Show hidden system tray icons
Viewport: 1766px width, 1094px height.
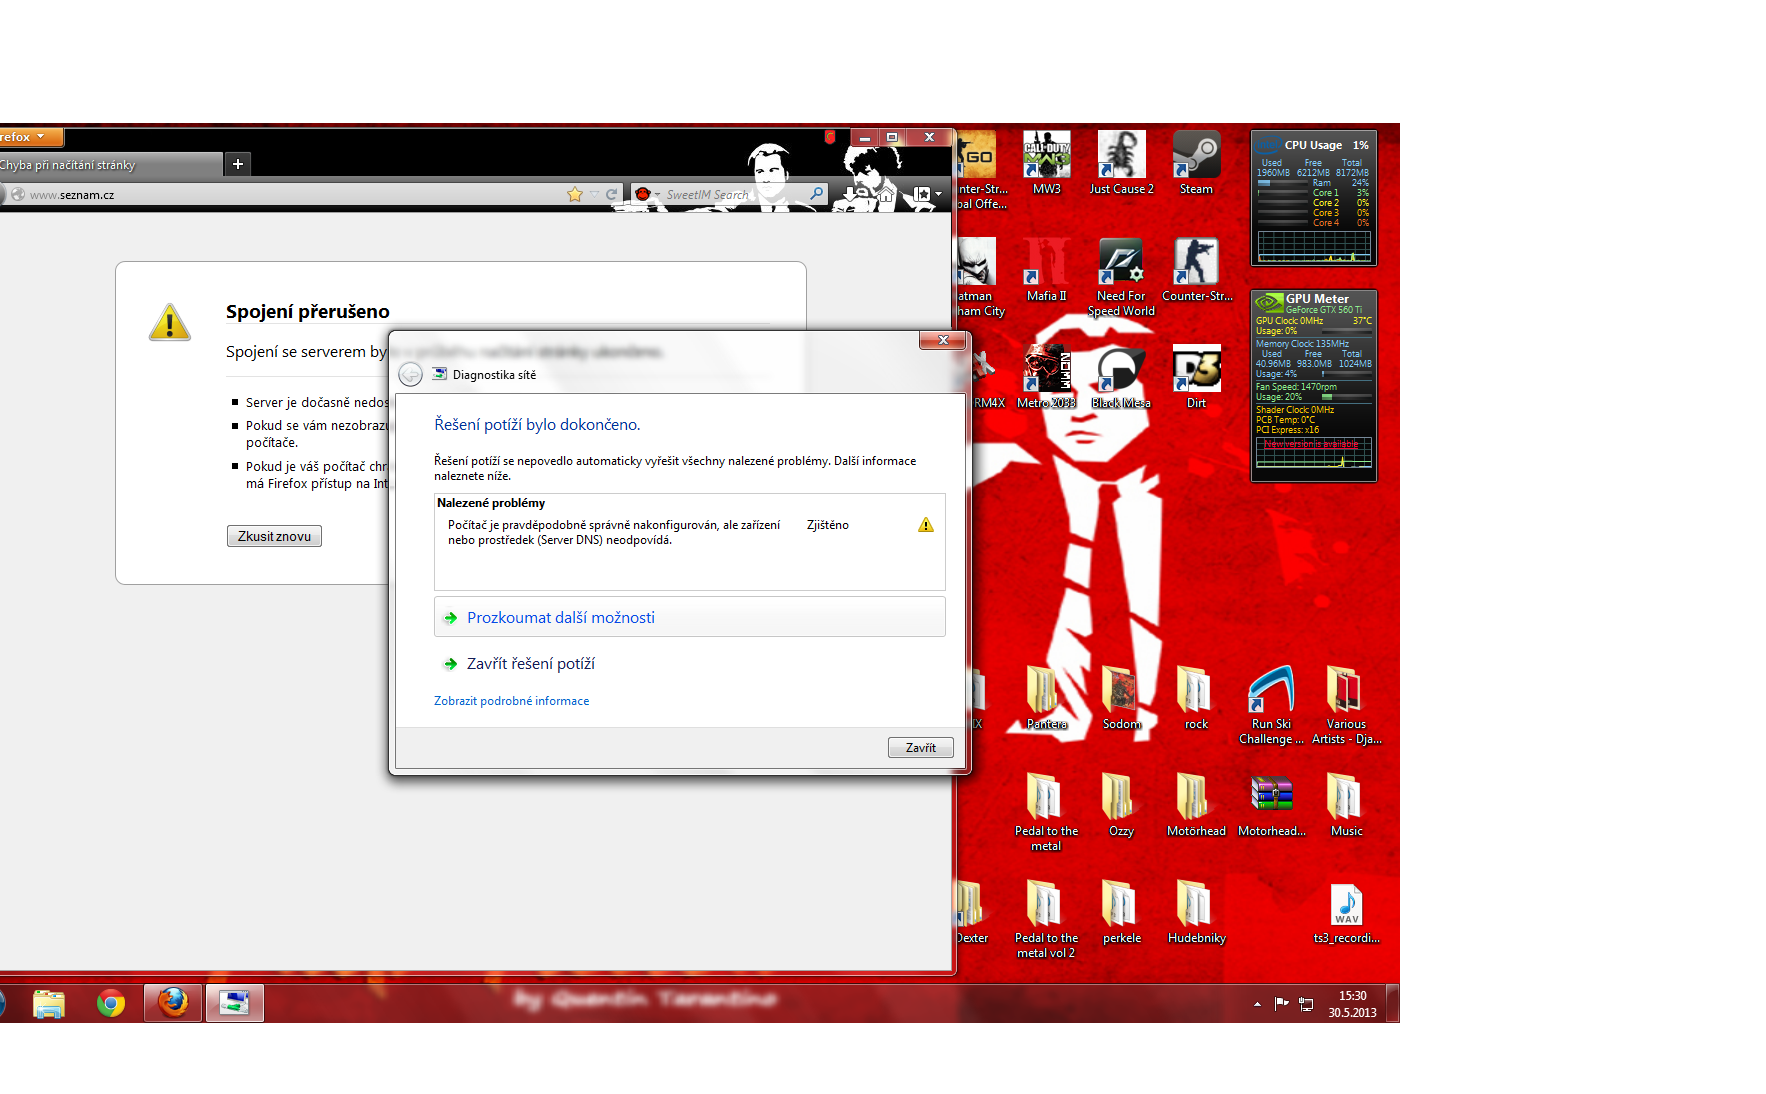coord(1257,1004)
